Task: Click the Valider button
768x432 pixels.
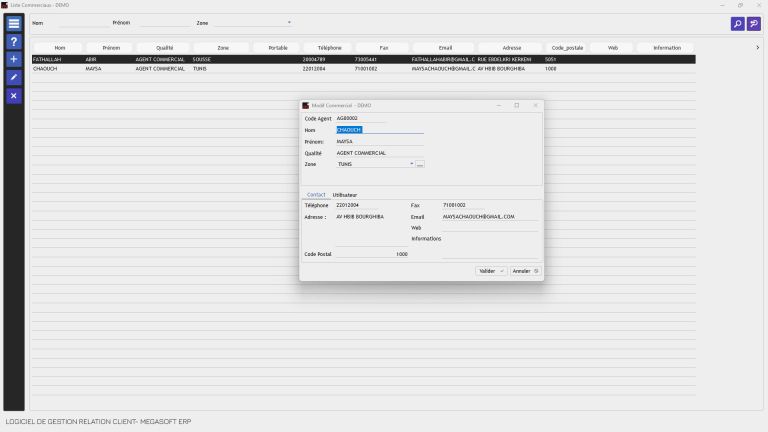Action: [491, 271]
